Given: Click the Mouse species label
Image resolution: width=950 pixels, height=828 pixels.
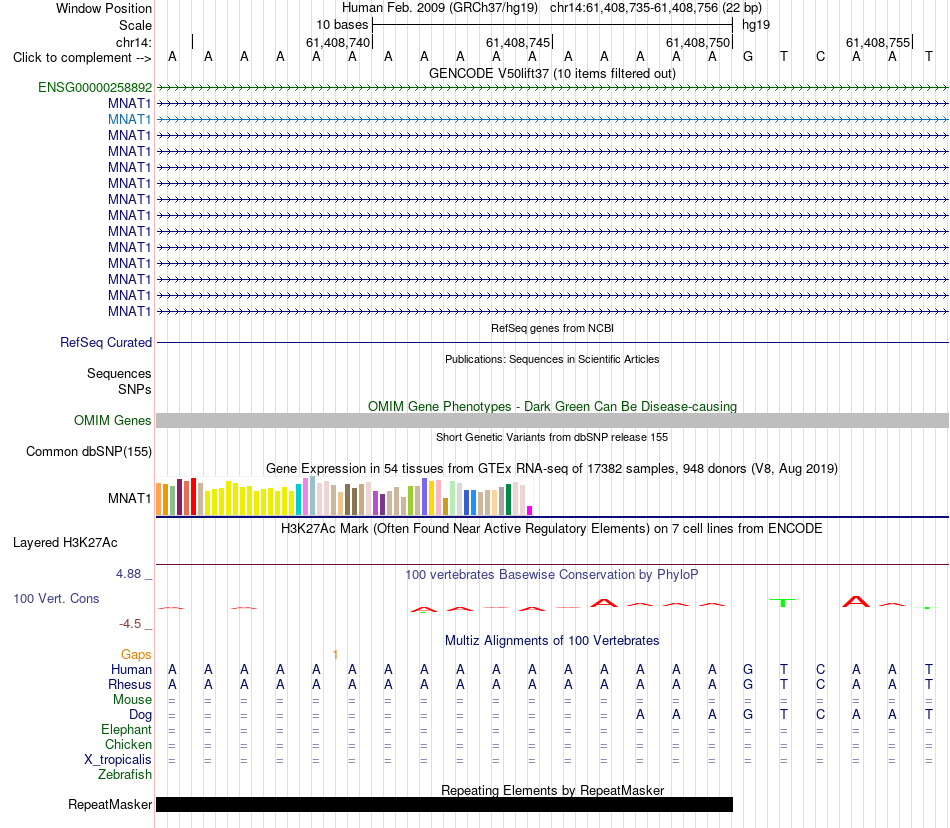Looking at the screenshot, I should tap(132, 700).
